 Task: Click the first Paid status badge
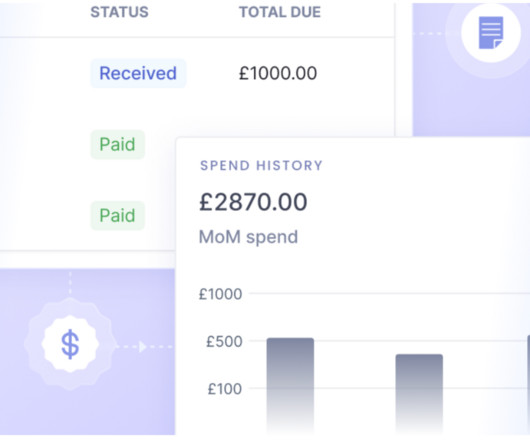(x=117, y=145)
